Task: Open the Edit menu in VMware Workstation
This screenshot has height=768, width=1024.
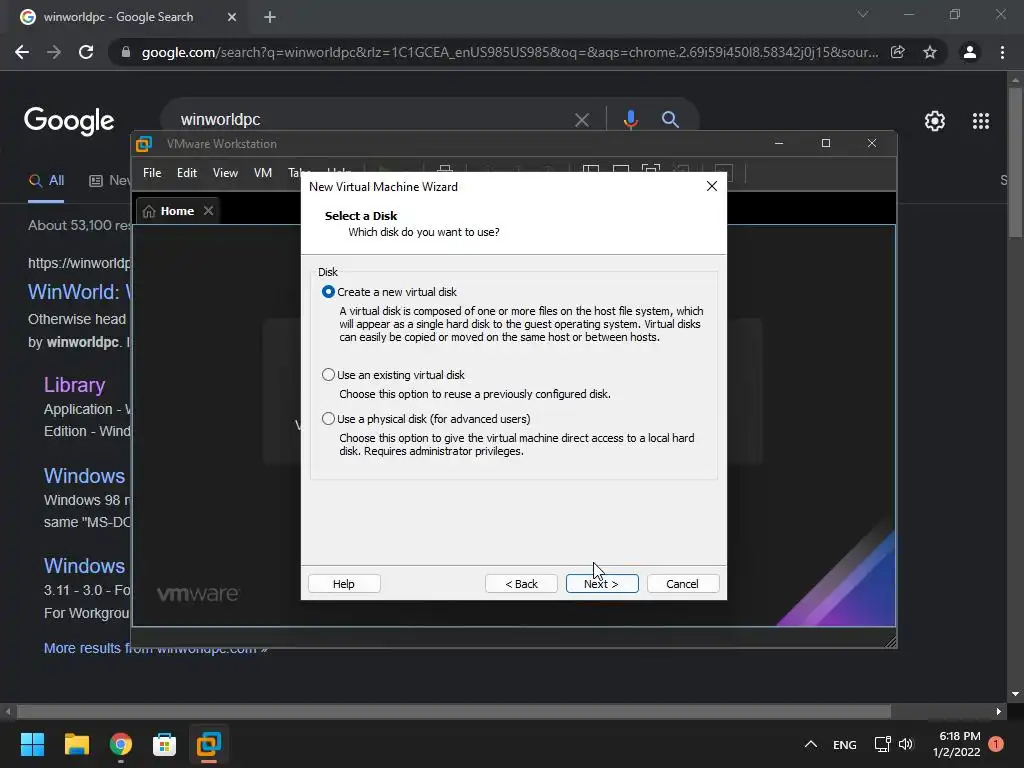Action: coord(187,173)
